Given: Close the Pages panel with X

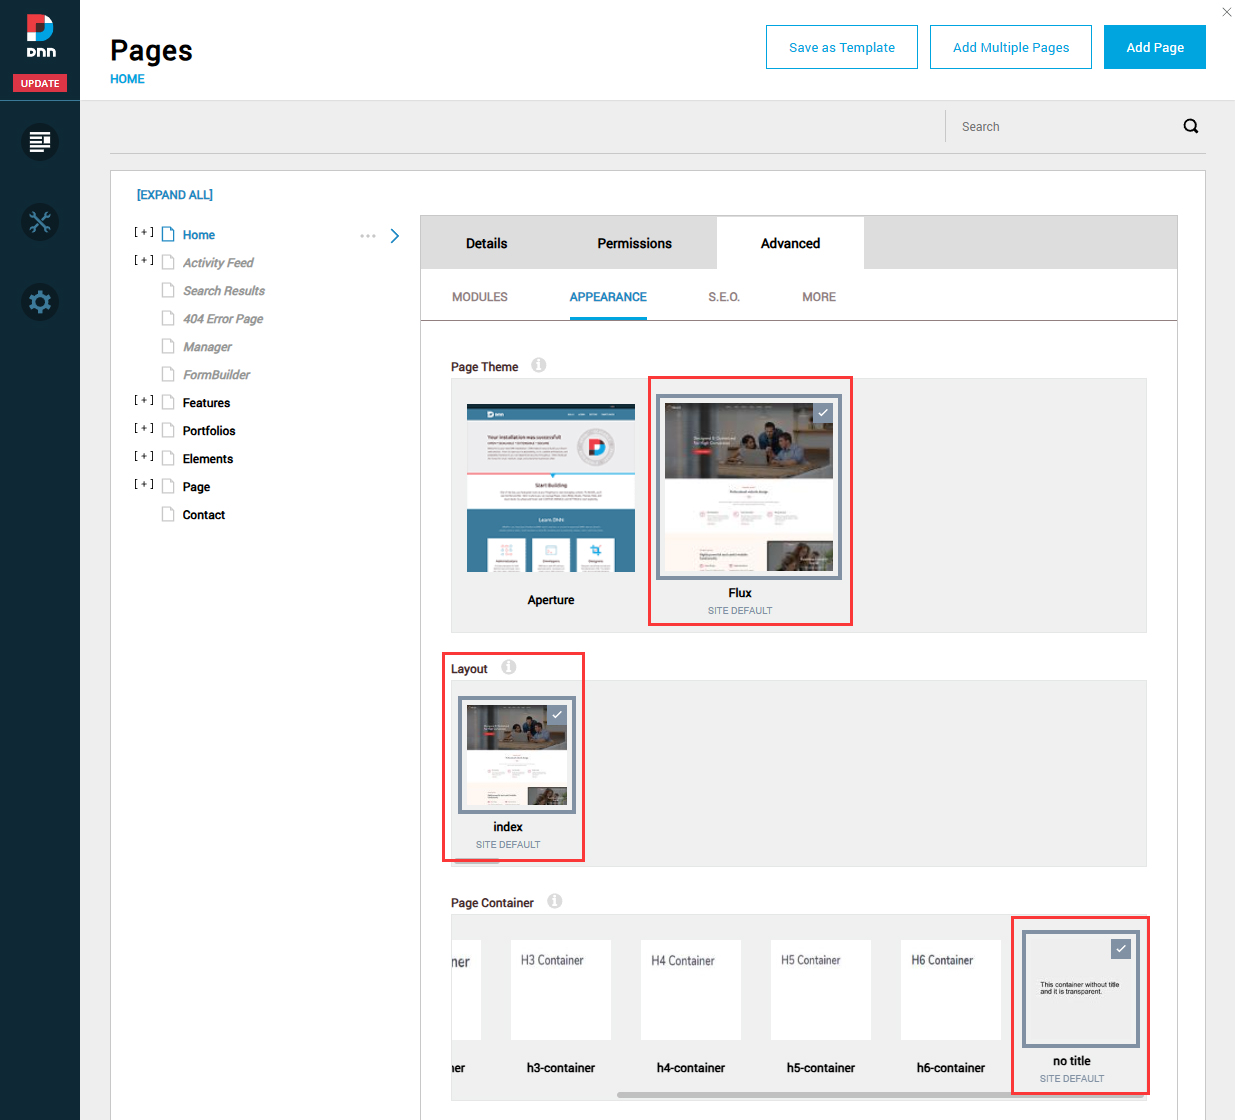Looking at the screenshot, I should (x=1227, y=12).
